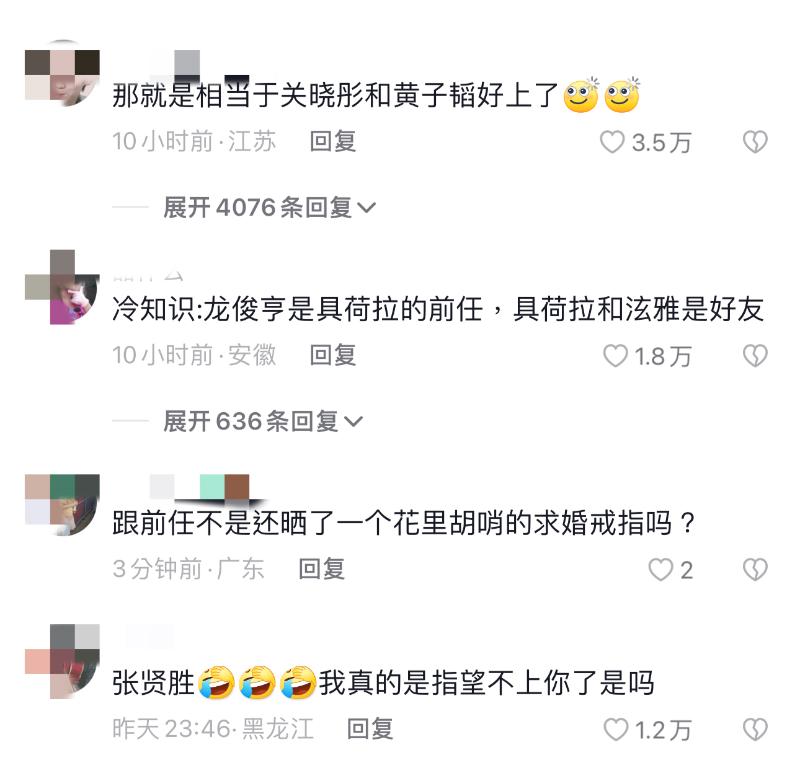Open the first commenter's avatar profile

[62, 73]
